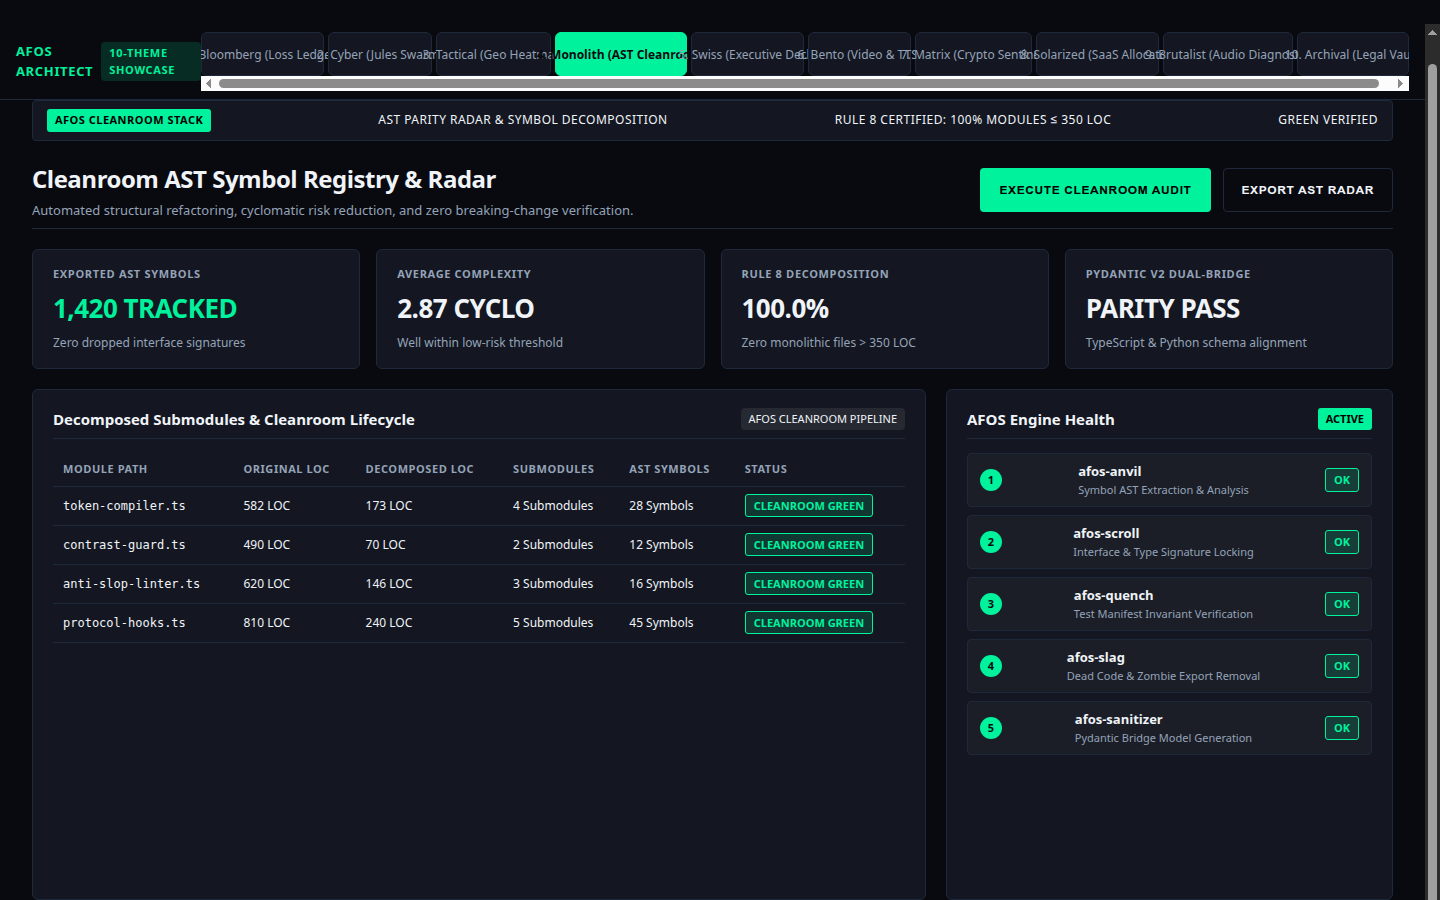Click the MODULE PATH column header
The width and height of the screenshot is (1440, 900).
click(105, 469)
